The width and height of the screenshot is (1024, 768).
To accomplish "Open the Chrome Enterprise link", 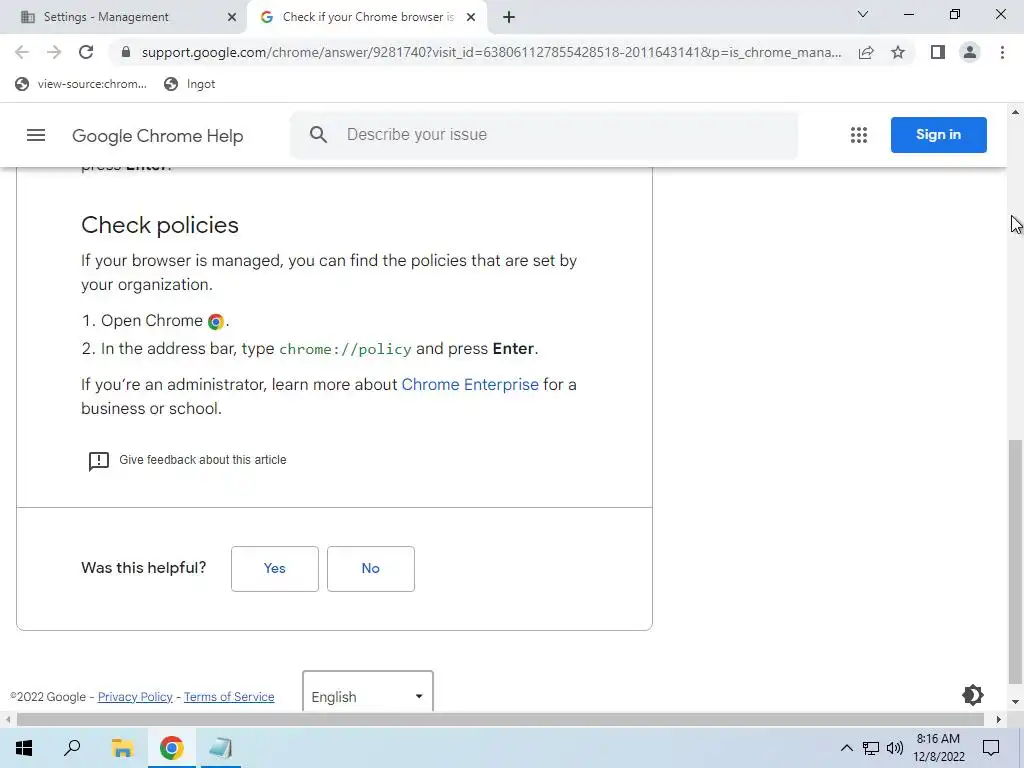I will (x=470, y=385).
